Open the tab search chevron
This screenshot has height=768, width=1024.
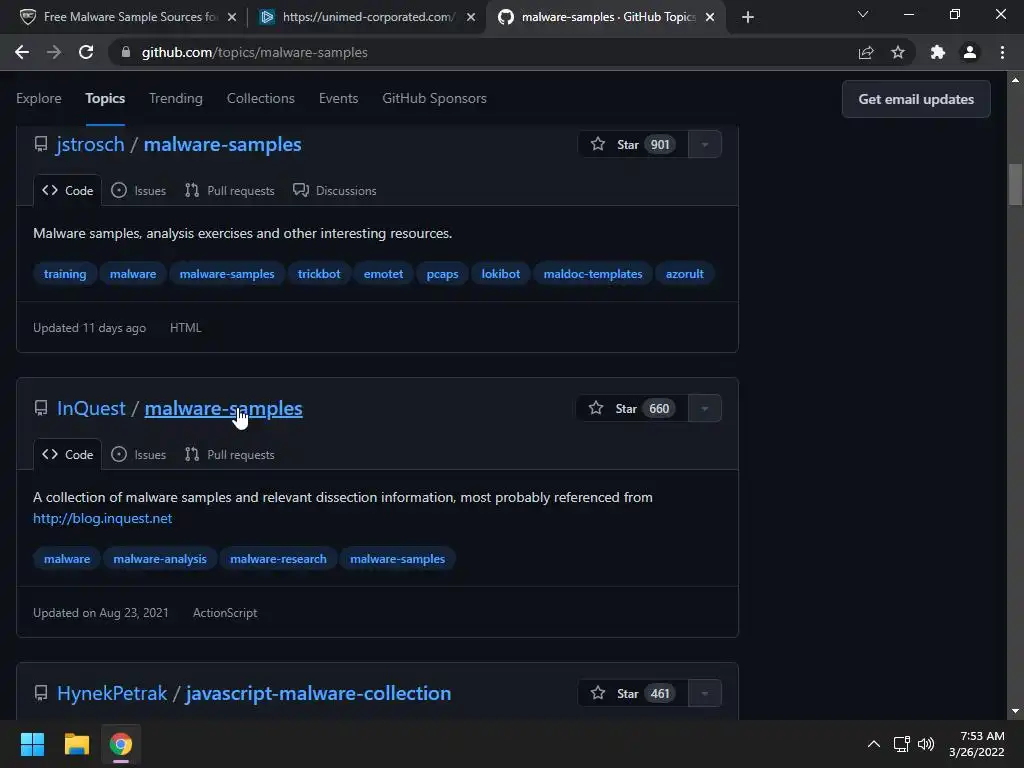tap(863, 14)
